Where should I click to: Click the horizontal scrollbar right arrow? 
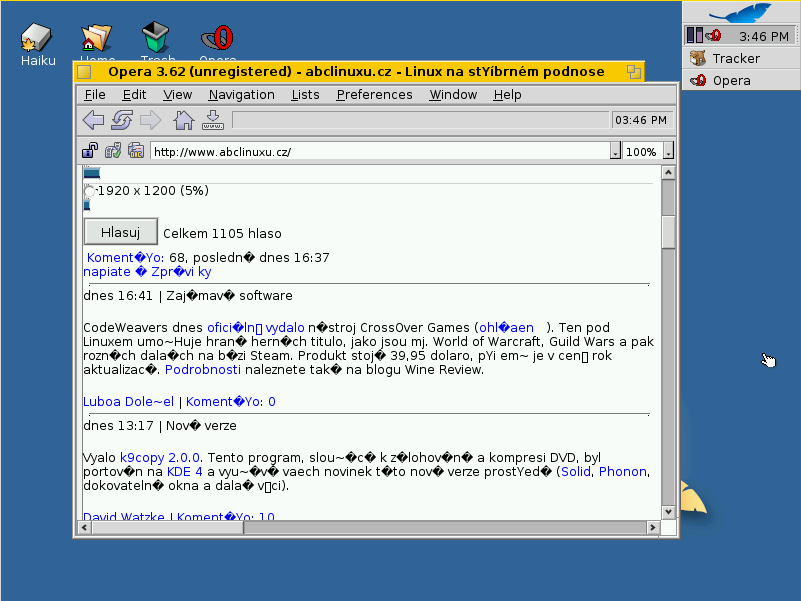tap(653, 527)
